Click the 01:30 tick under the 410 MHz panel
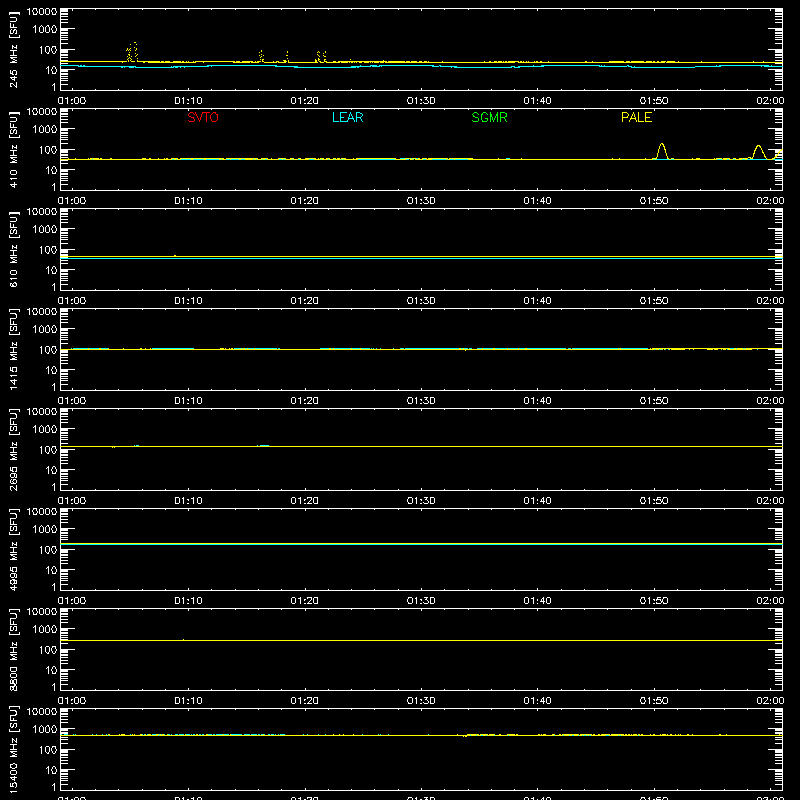800x800 pixels. click(421, 201)
